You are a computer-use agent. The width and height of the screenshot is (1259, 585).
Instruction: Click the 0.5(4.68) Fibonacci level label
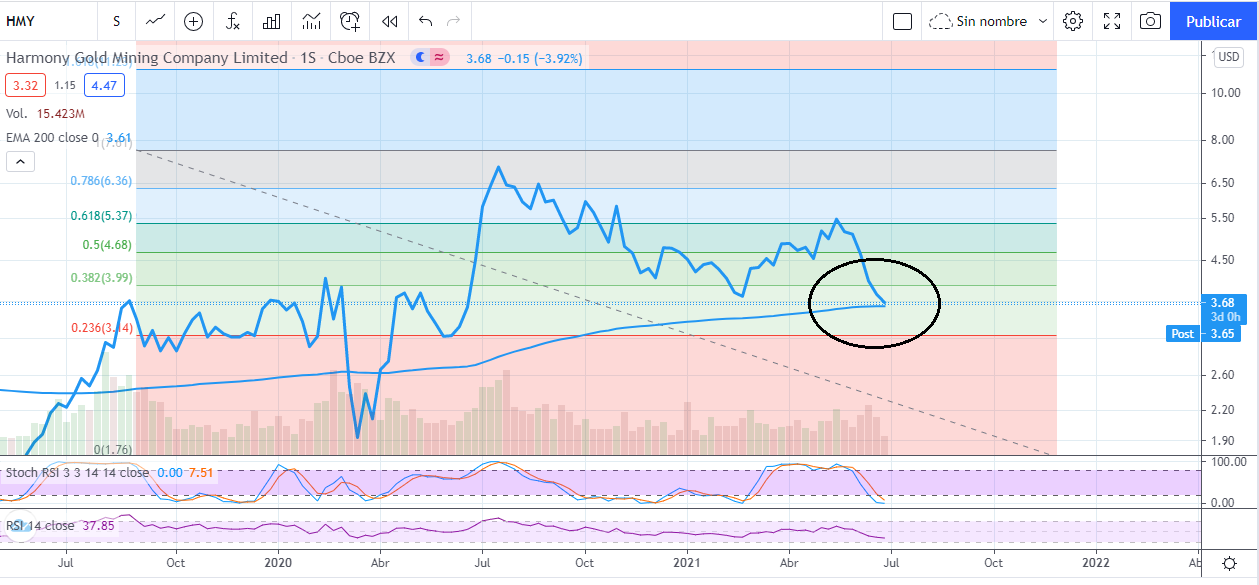[x=107, y=245]
